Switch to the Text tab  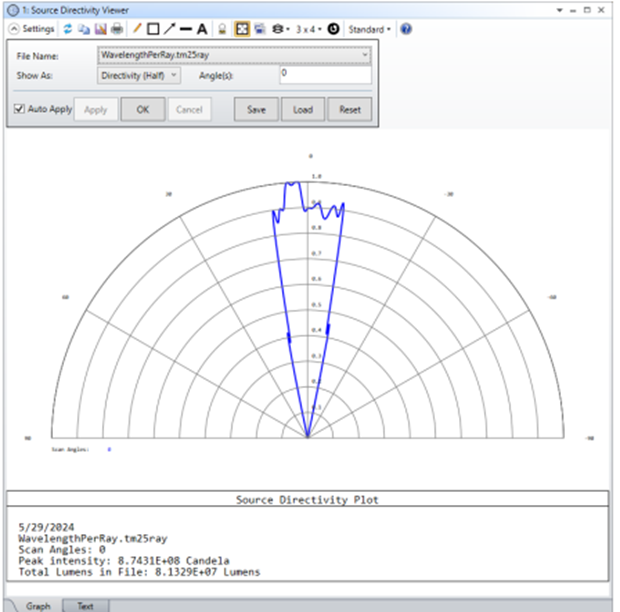click(x=86, y=605)
